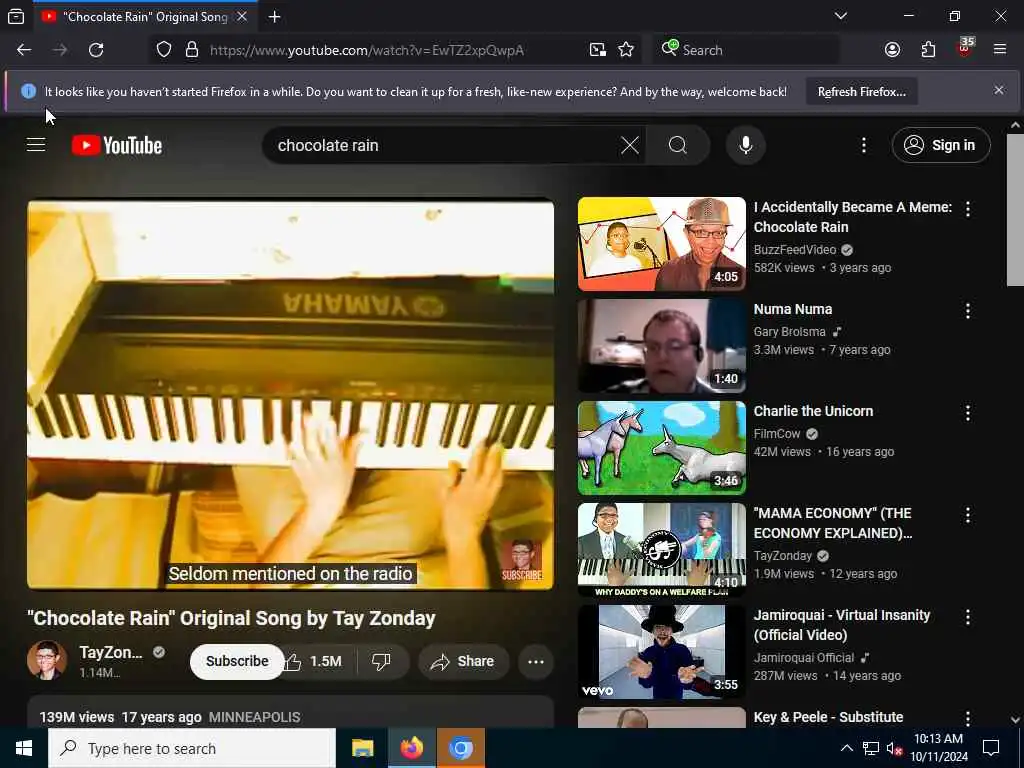
Task: Close the Chocolate Rain tab
Action: tap(242, 16)
